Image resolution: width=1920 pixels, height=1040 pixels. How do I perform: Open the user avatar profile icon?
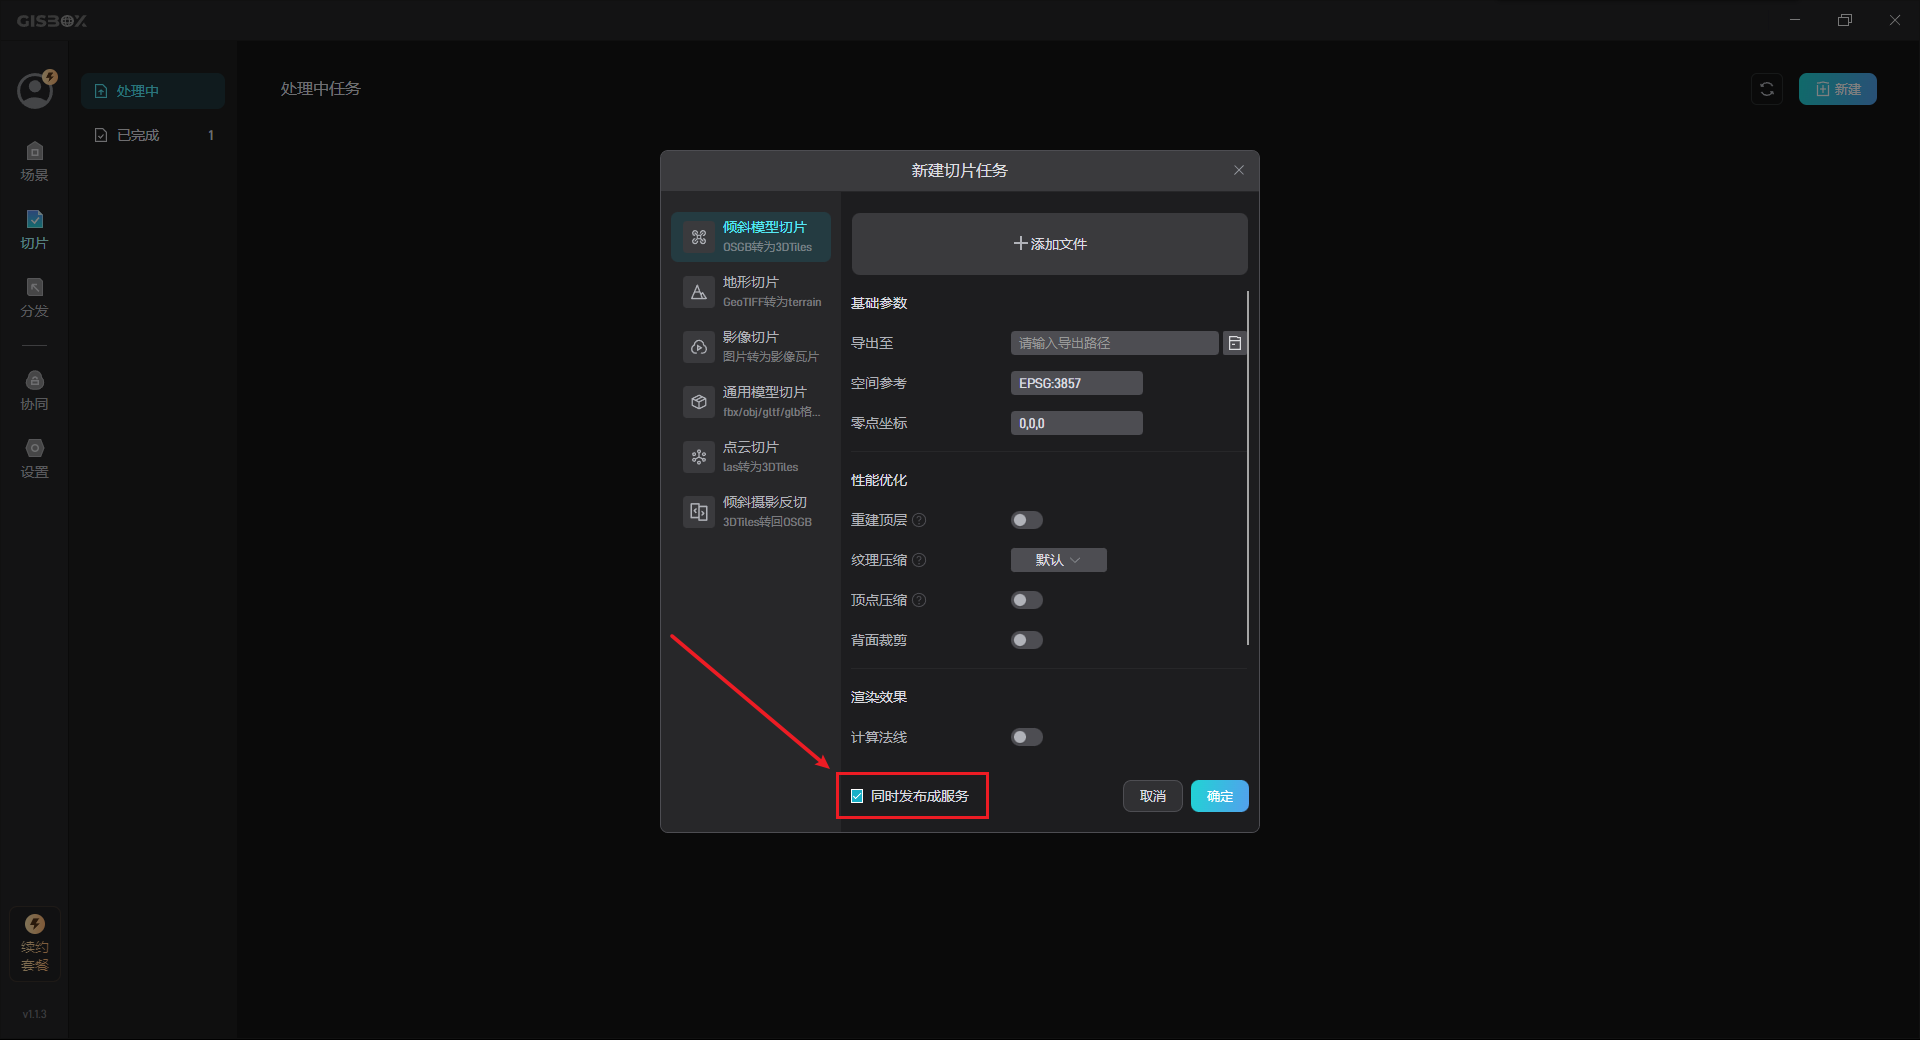coord(35,90)
